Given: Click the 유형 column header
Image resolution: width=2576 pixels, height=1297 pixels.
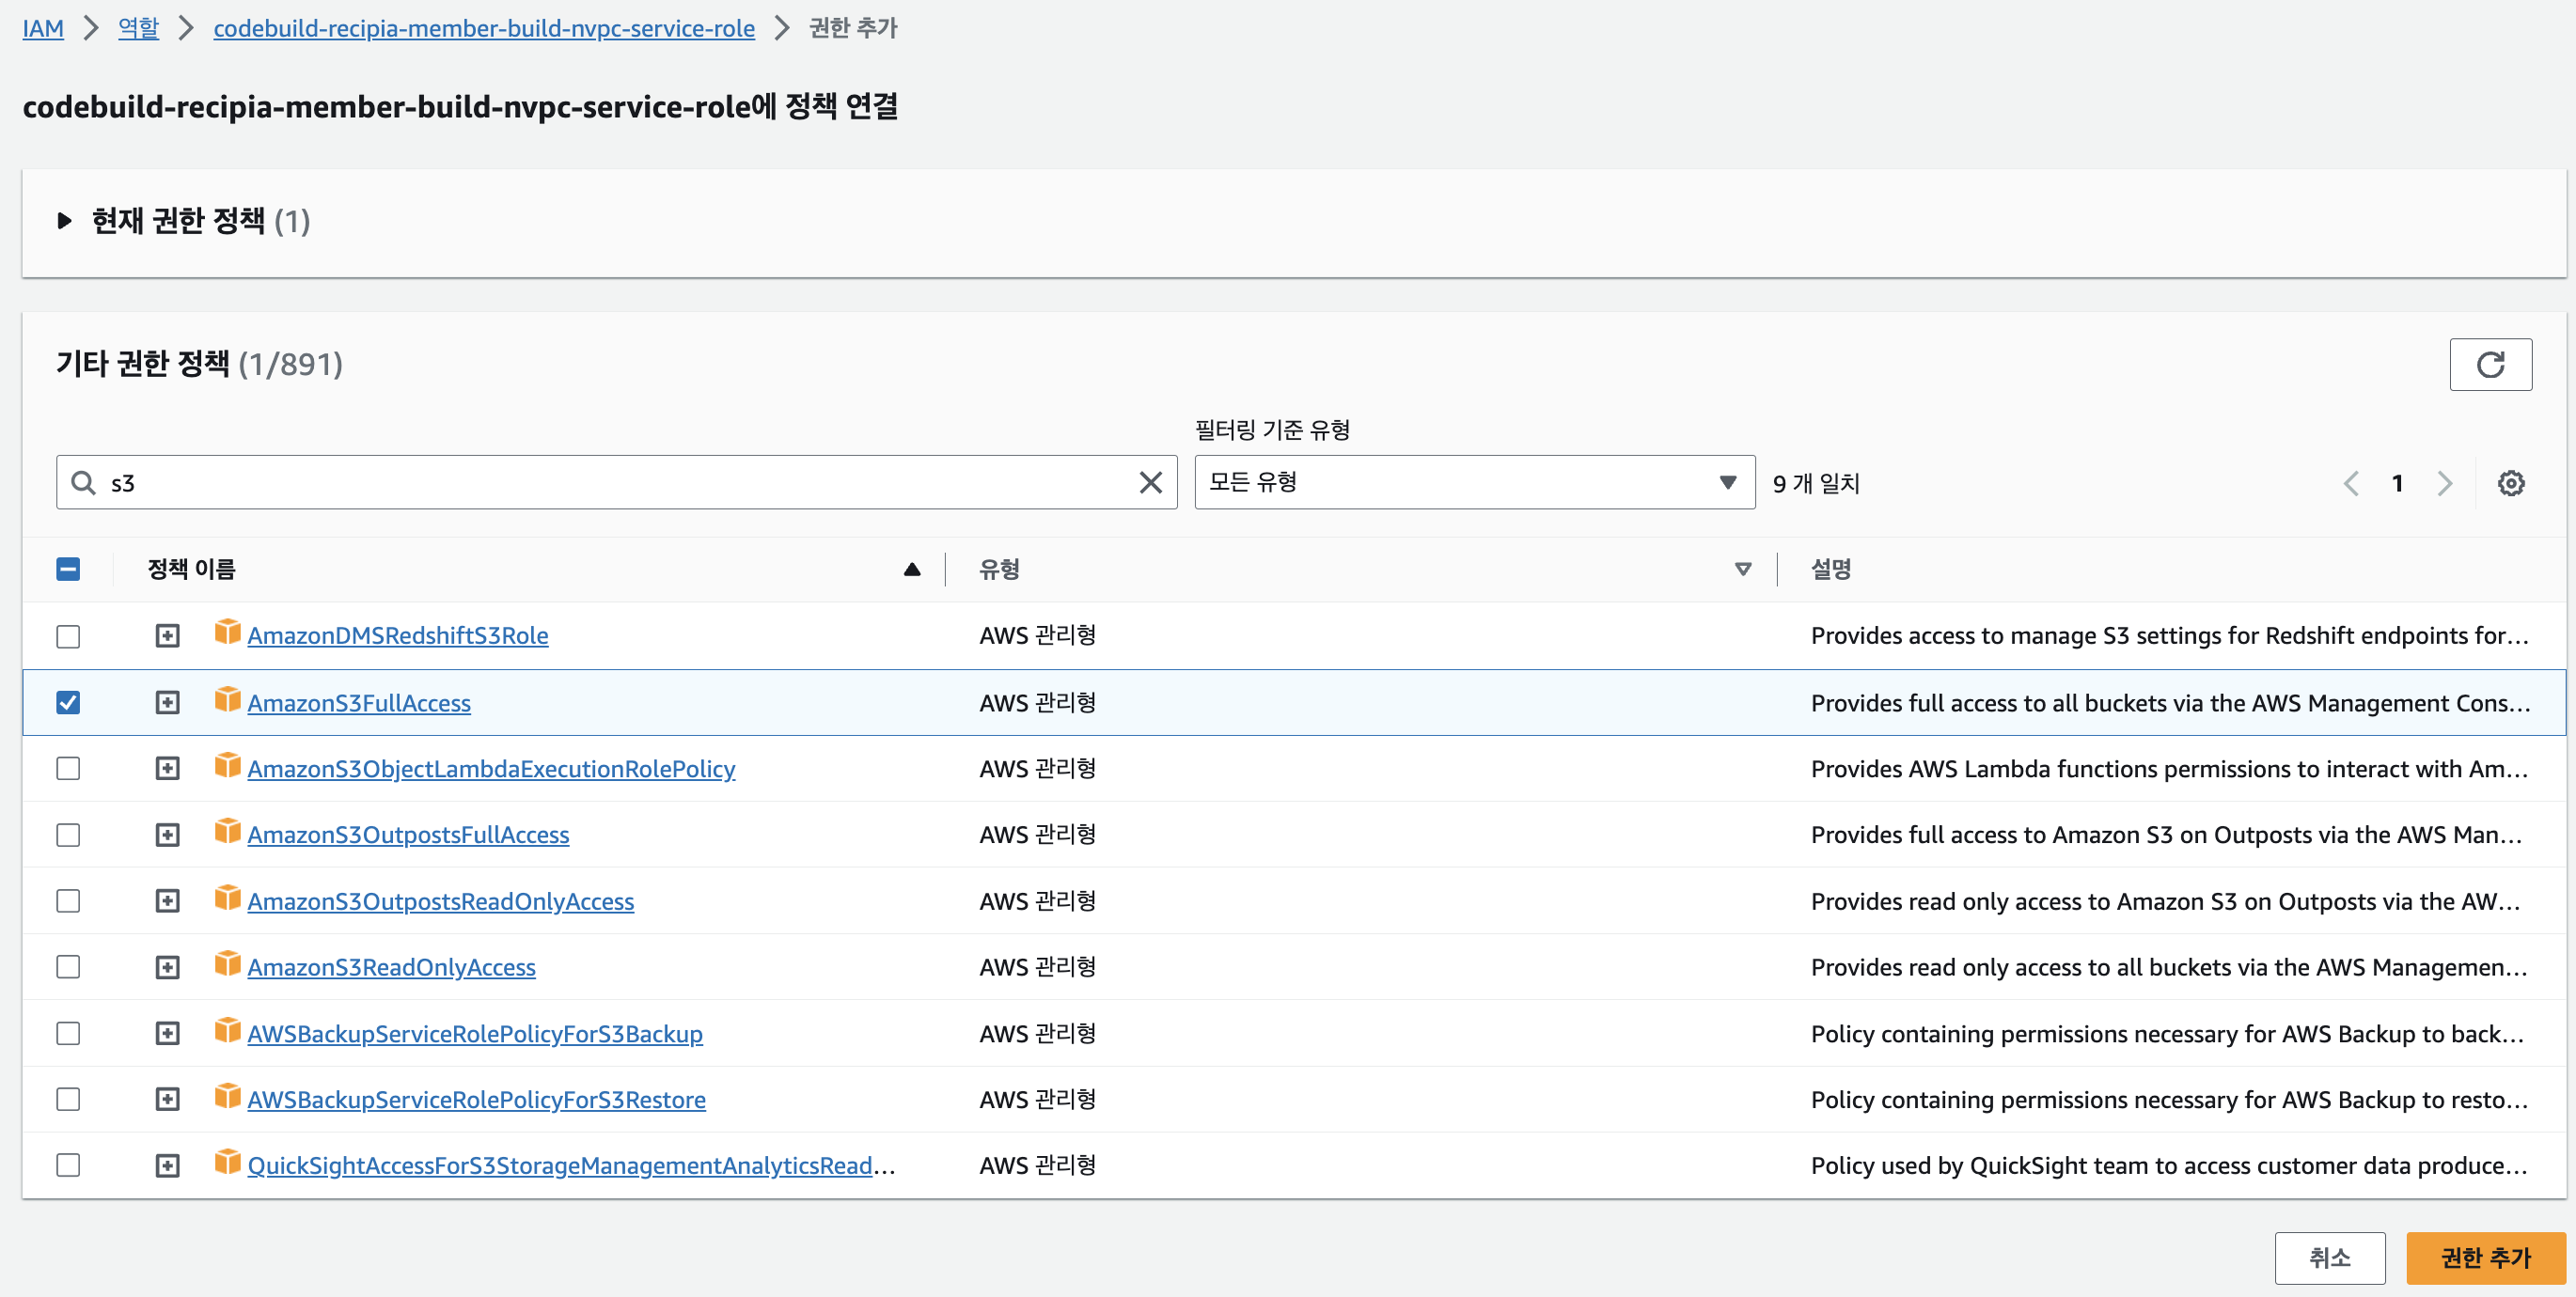Looking at the screenshot, I should (x=999, y=569).
